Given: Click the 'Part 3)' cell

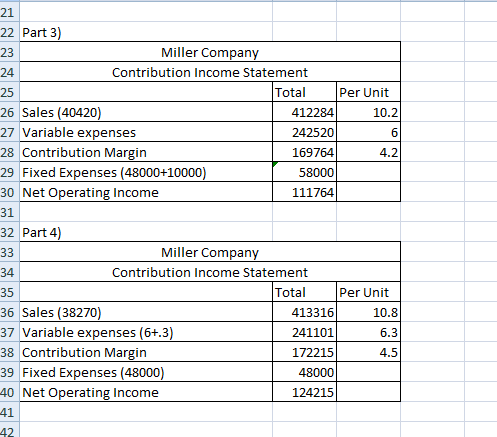Looking at the screenshot, I should 146,32.
